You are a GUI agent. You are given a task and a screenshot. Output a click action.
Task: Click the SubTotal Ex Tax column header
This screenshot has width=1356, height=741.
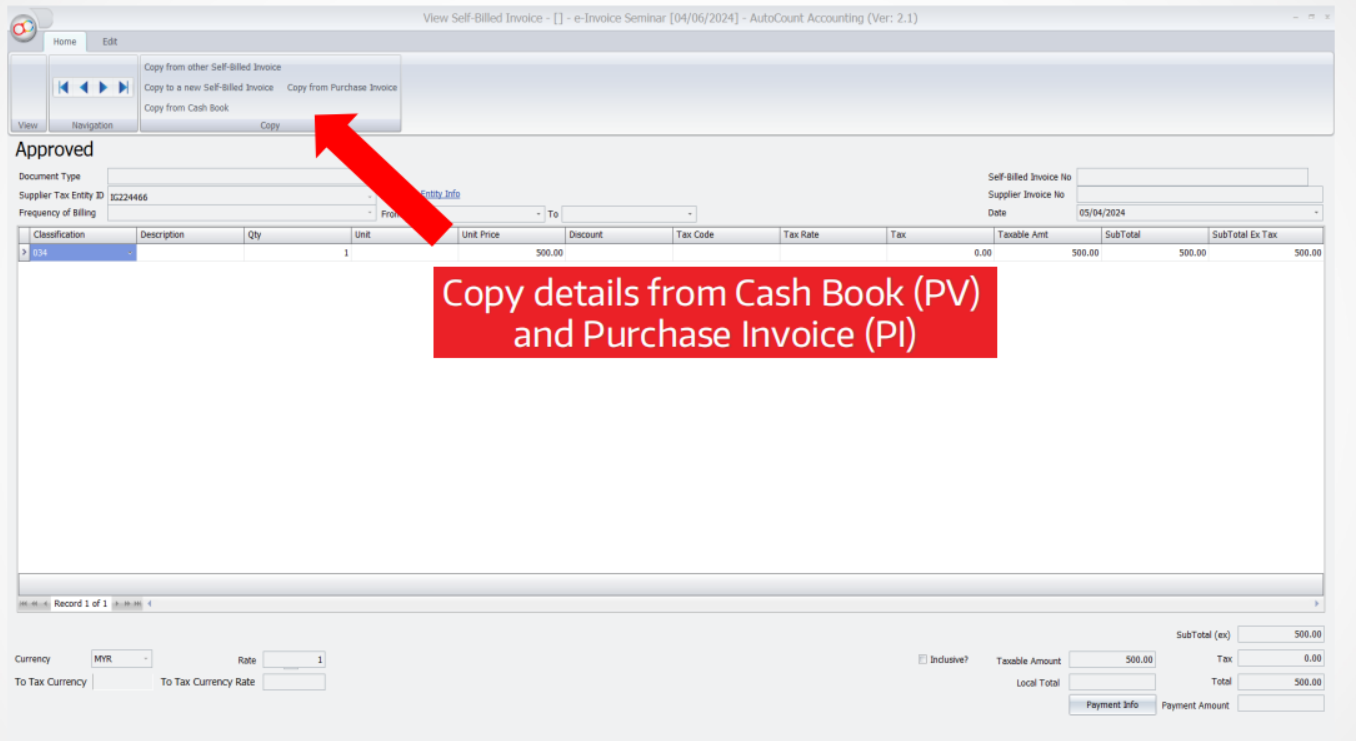click(x=1266, y=235)
